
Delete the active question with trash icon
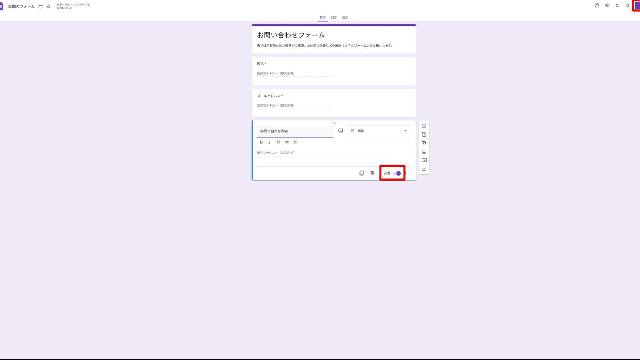[372, 173]
